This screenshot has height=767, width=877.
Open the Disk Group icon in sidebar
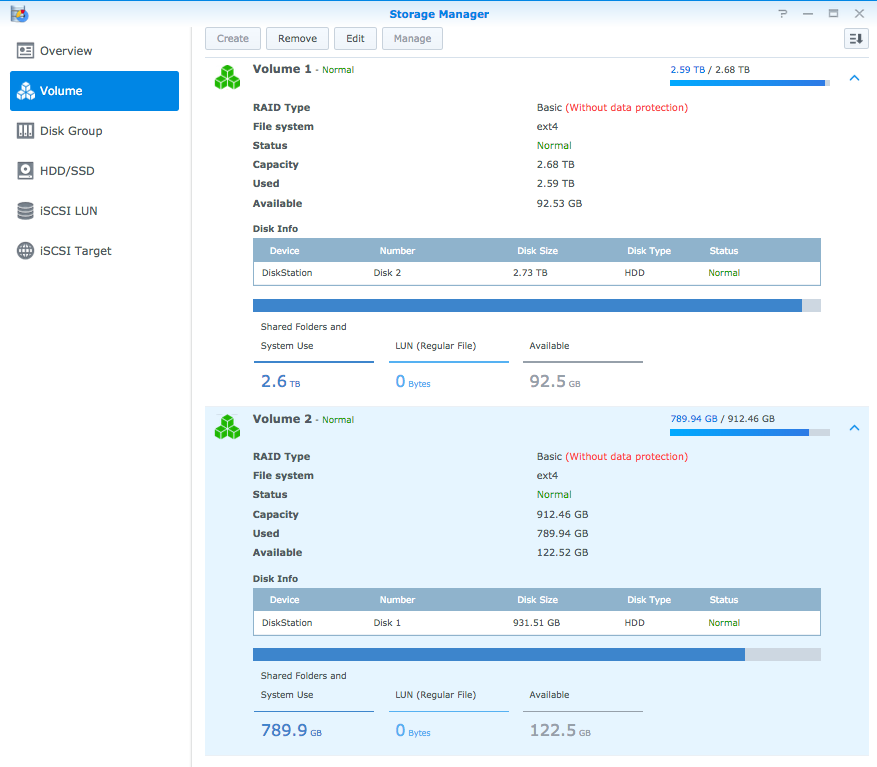(x=25, y=131)
